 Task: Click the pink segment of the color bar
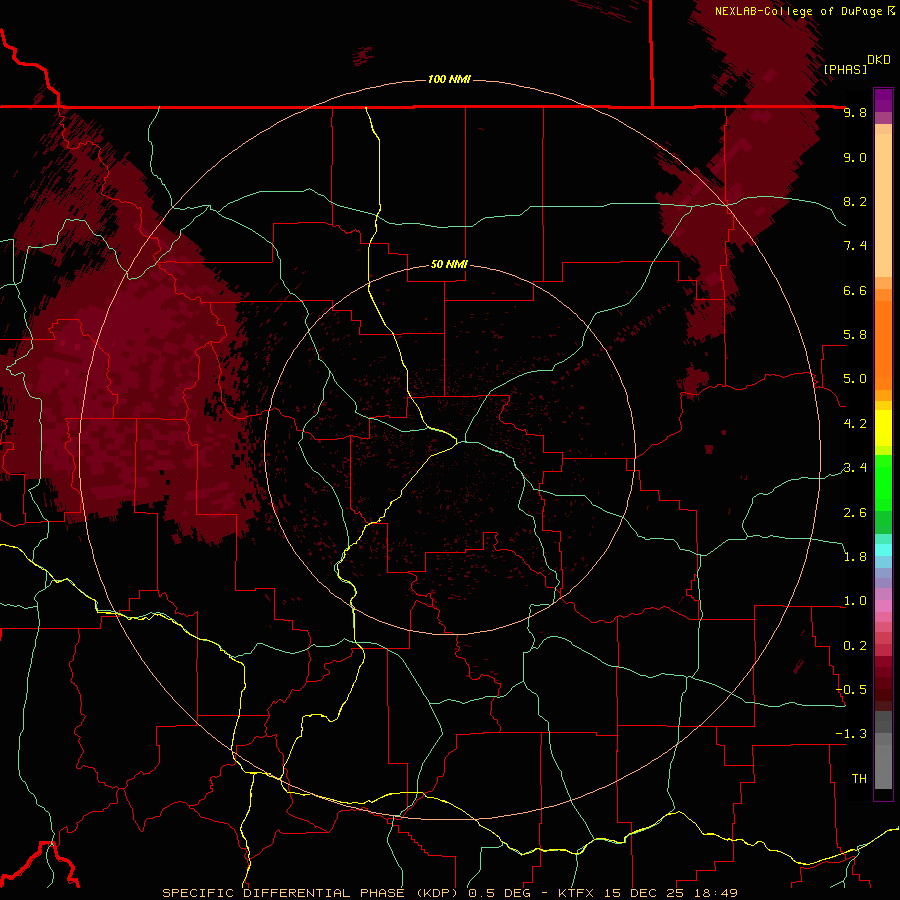coord(883,606)
